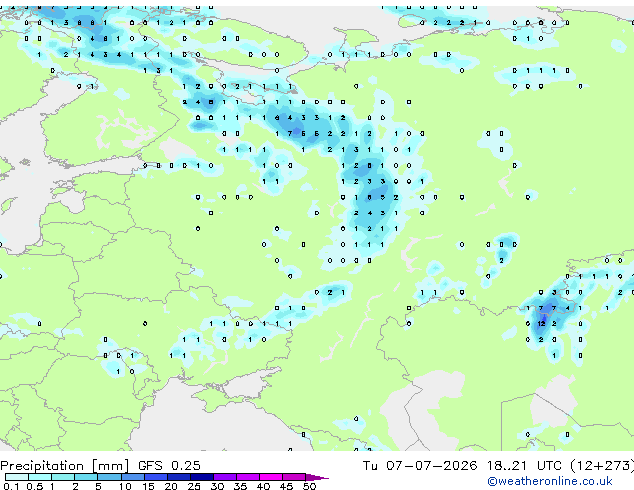Click the arrow tip above 50 on legend

(318, 477)
